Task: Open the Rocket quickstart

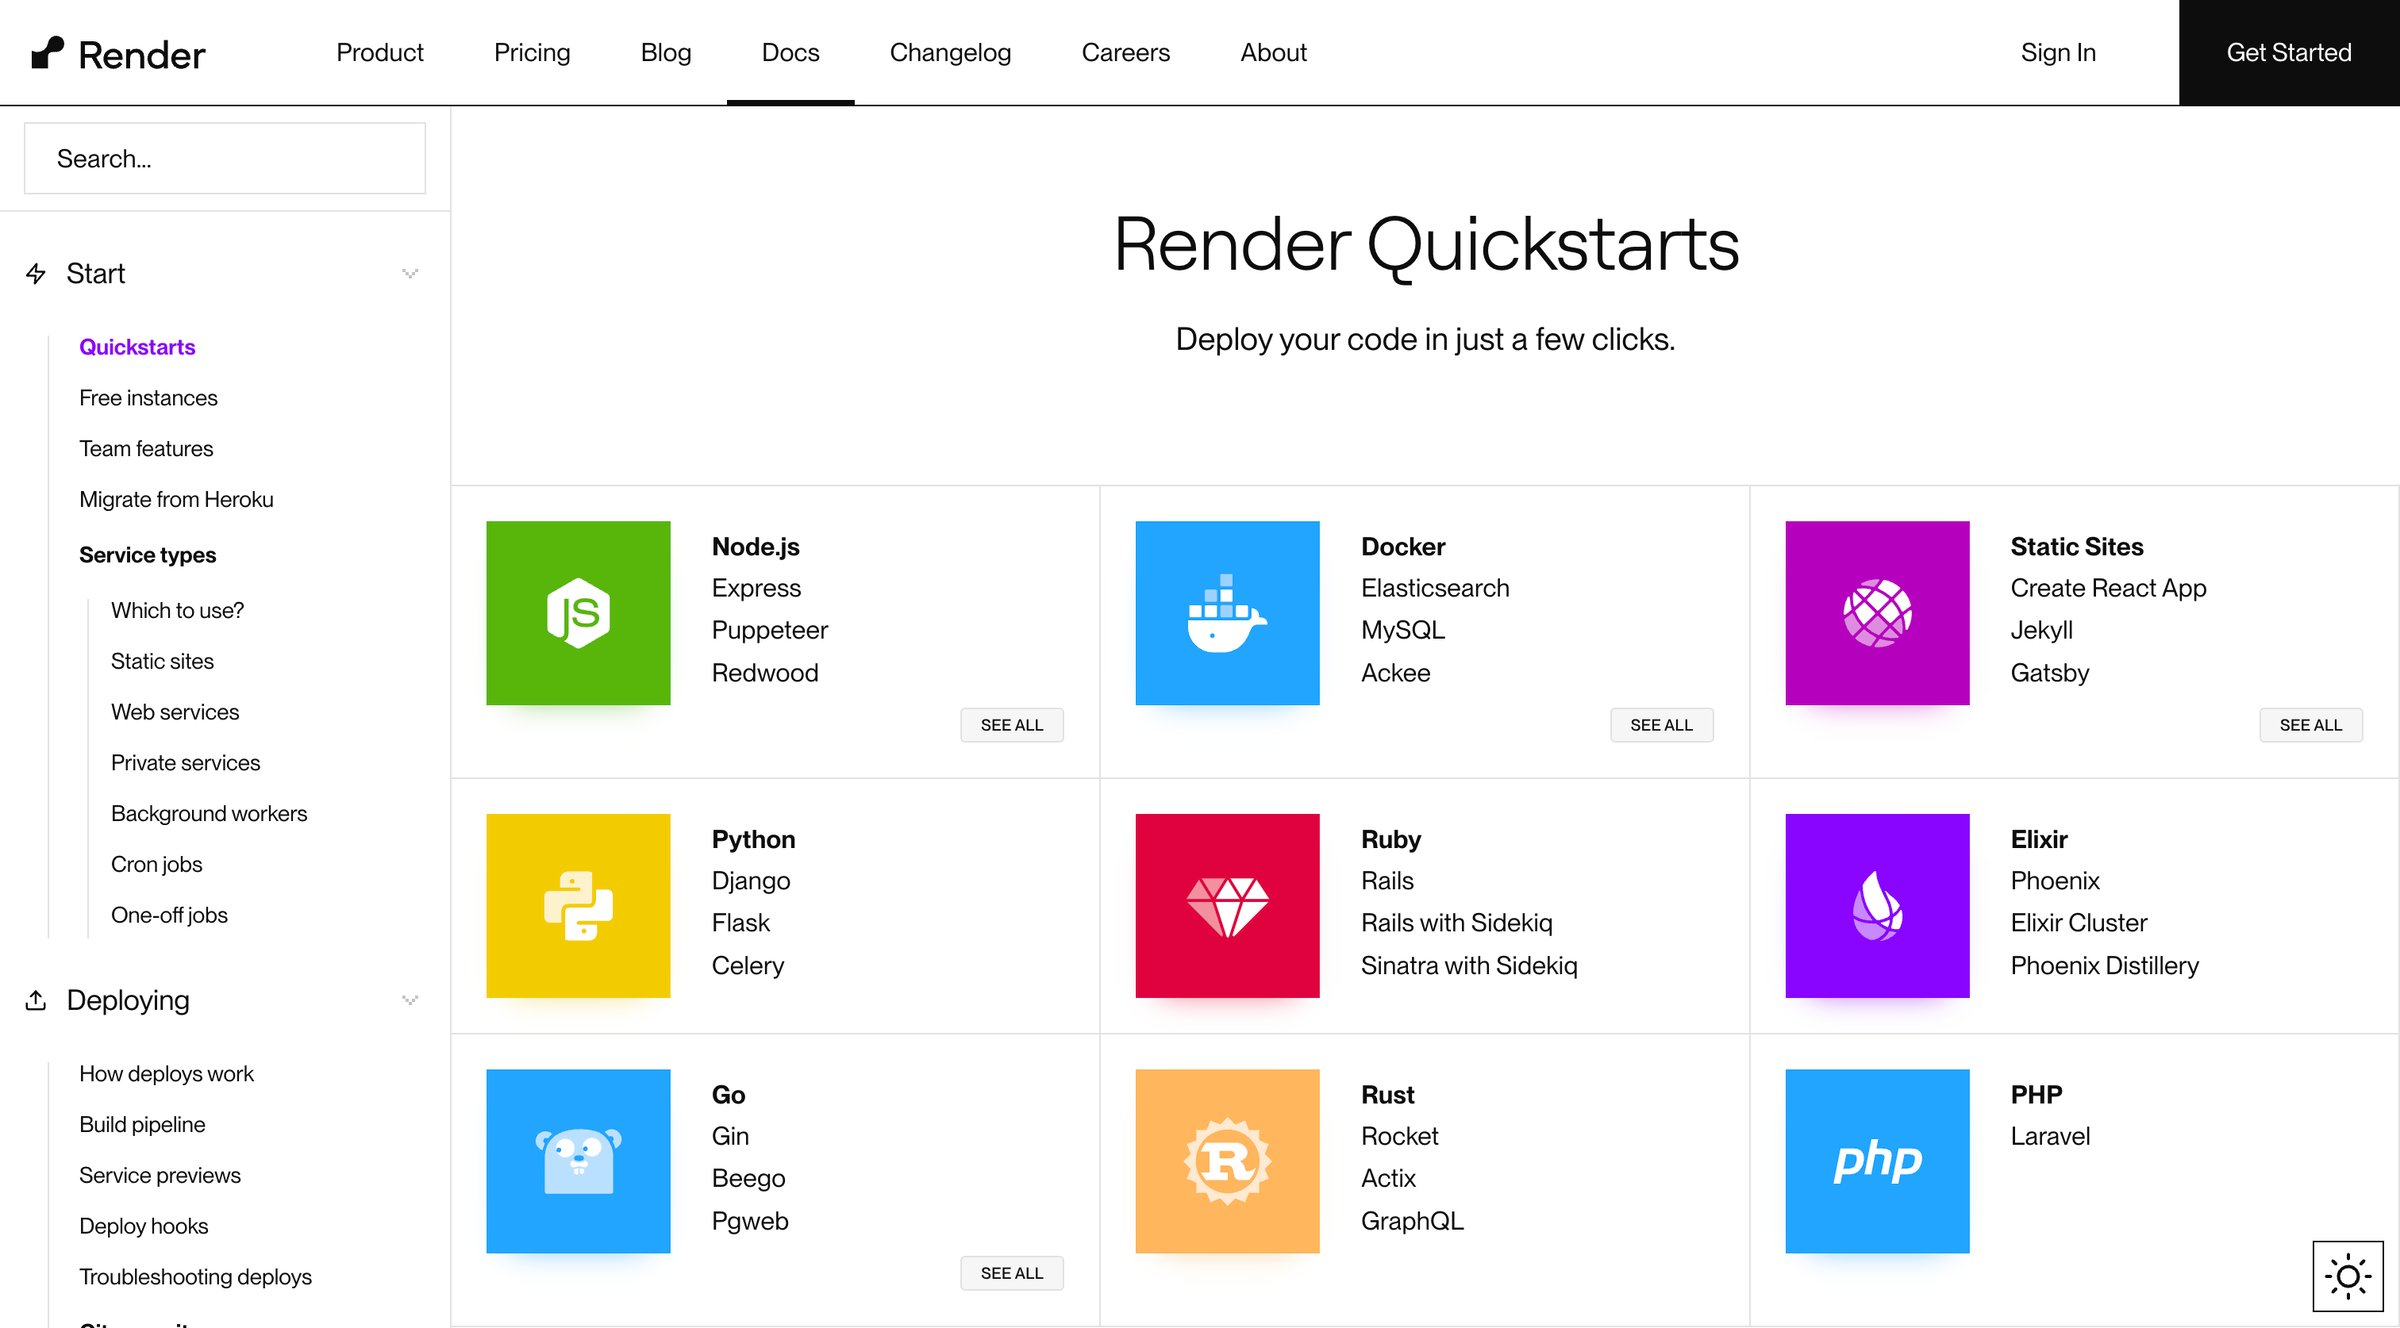Action: pos(1399,1136)
